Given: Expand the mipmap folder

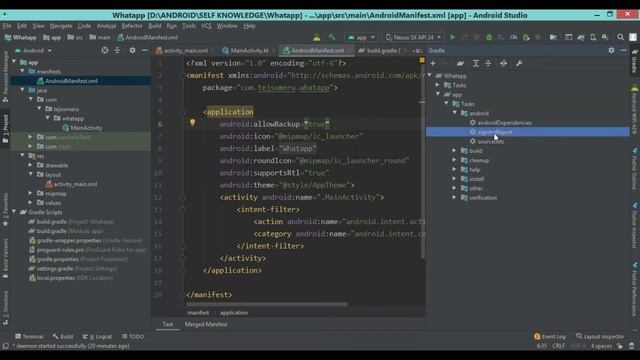Looking at the screenshot, I should (x=31, y=193).
